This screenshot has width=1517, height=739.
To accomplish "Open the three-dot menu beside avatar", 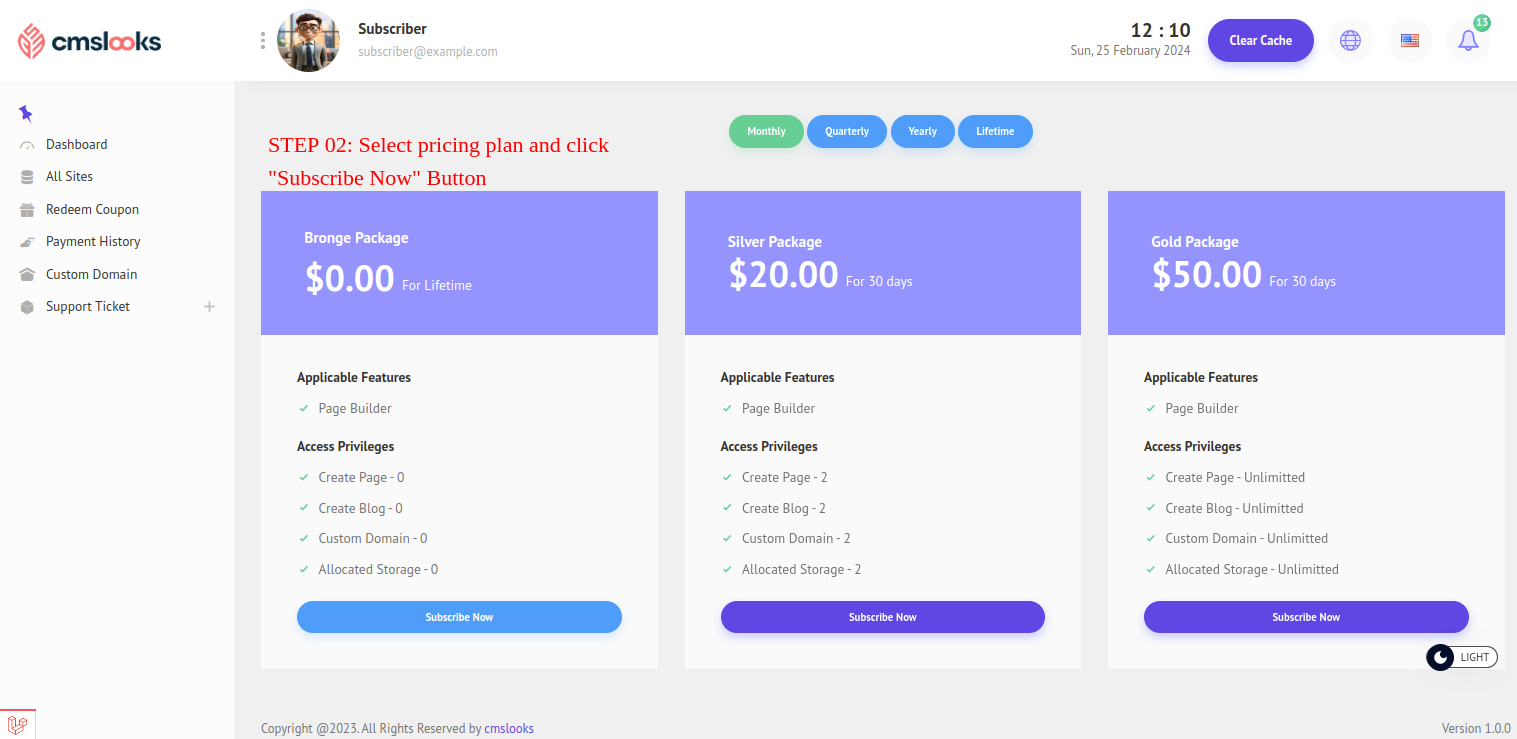I will (x=263, y=41).
